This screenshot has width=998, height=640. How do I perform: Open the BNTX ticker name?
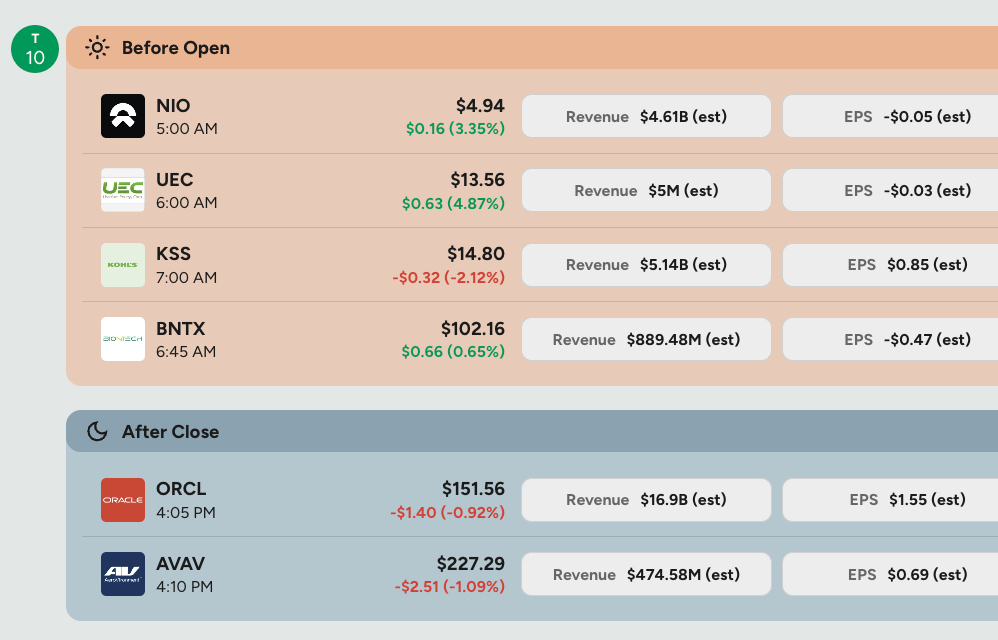pyautogui.click(x=181, y=329)
